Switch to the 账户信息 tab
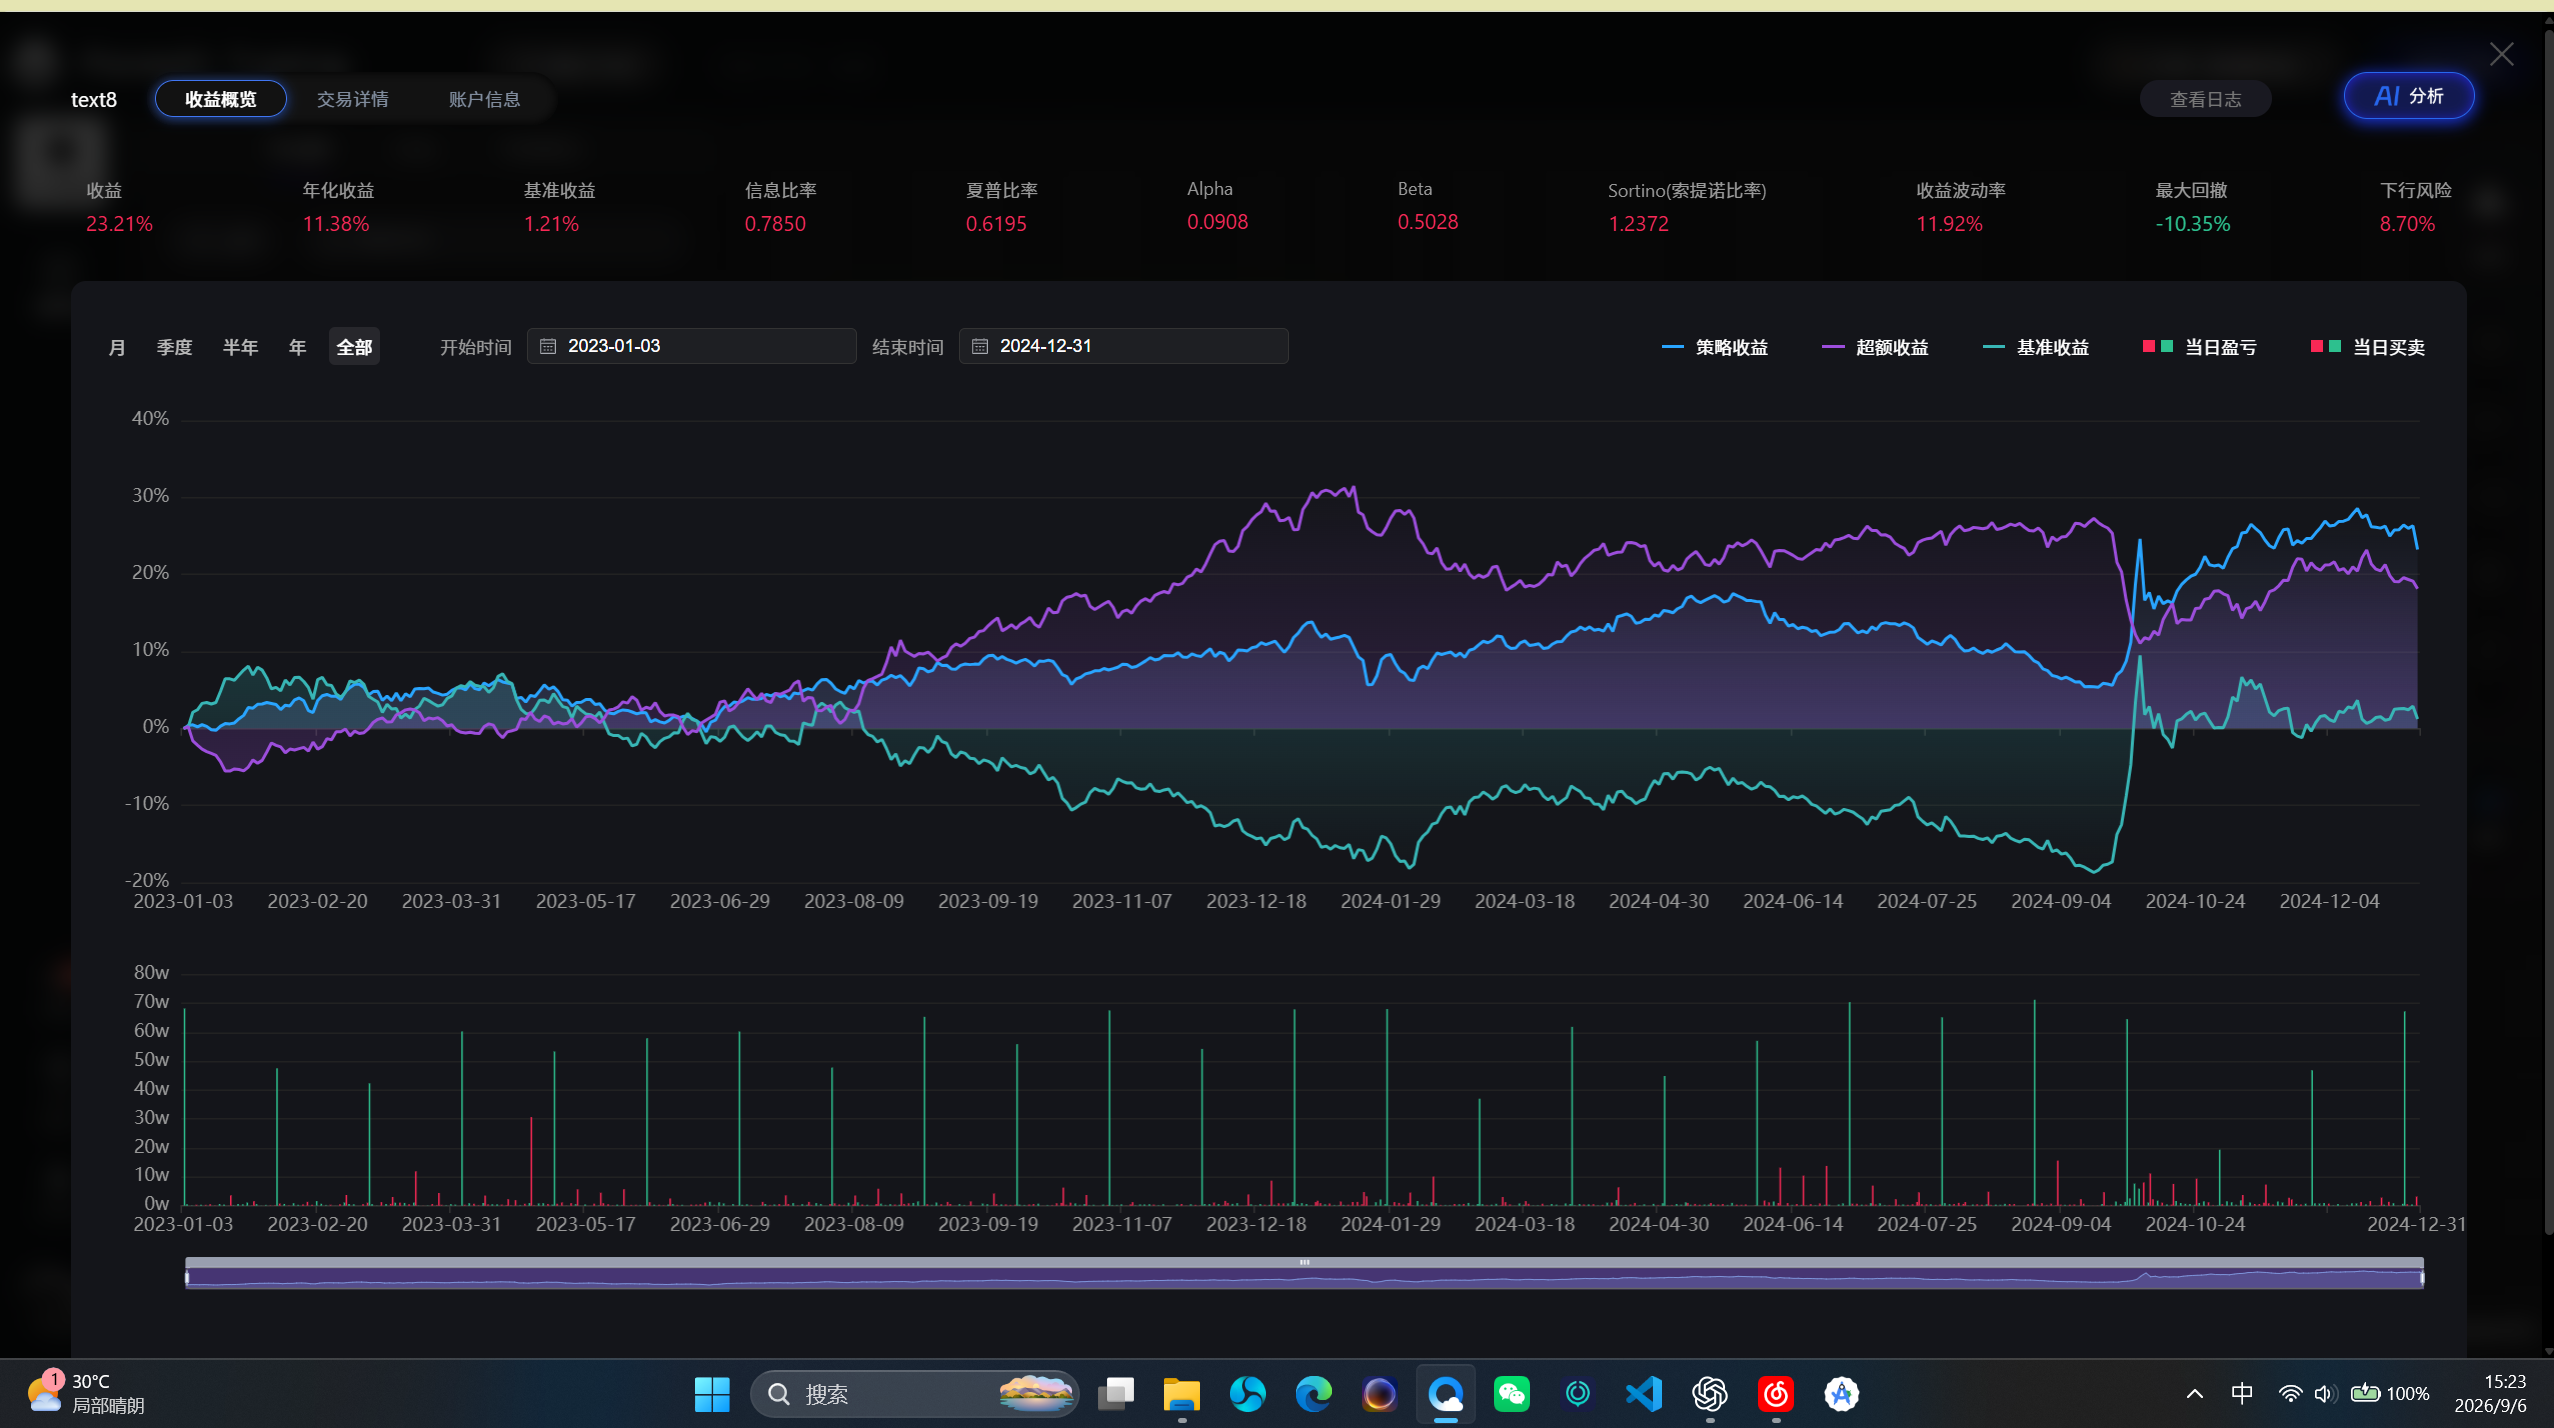Image resolution: width=2554 pixels, height=1428 pixels. tap(485, 99)
